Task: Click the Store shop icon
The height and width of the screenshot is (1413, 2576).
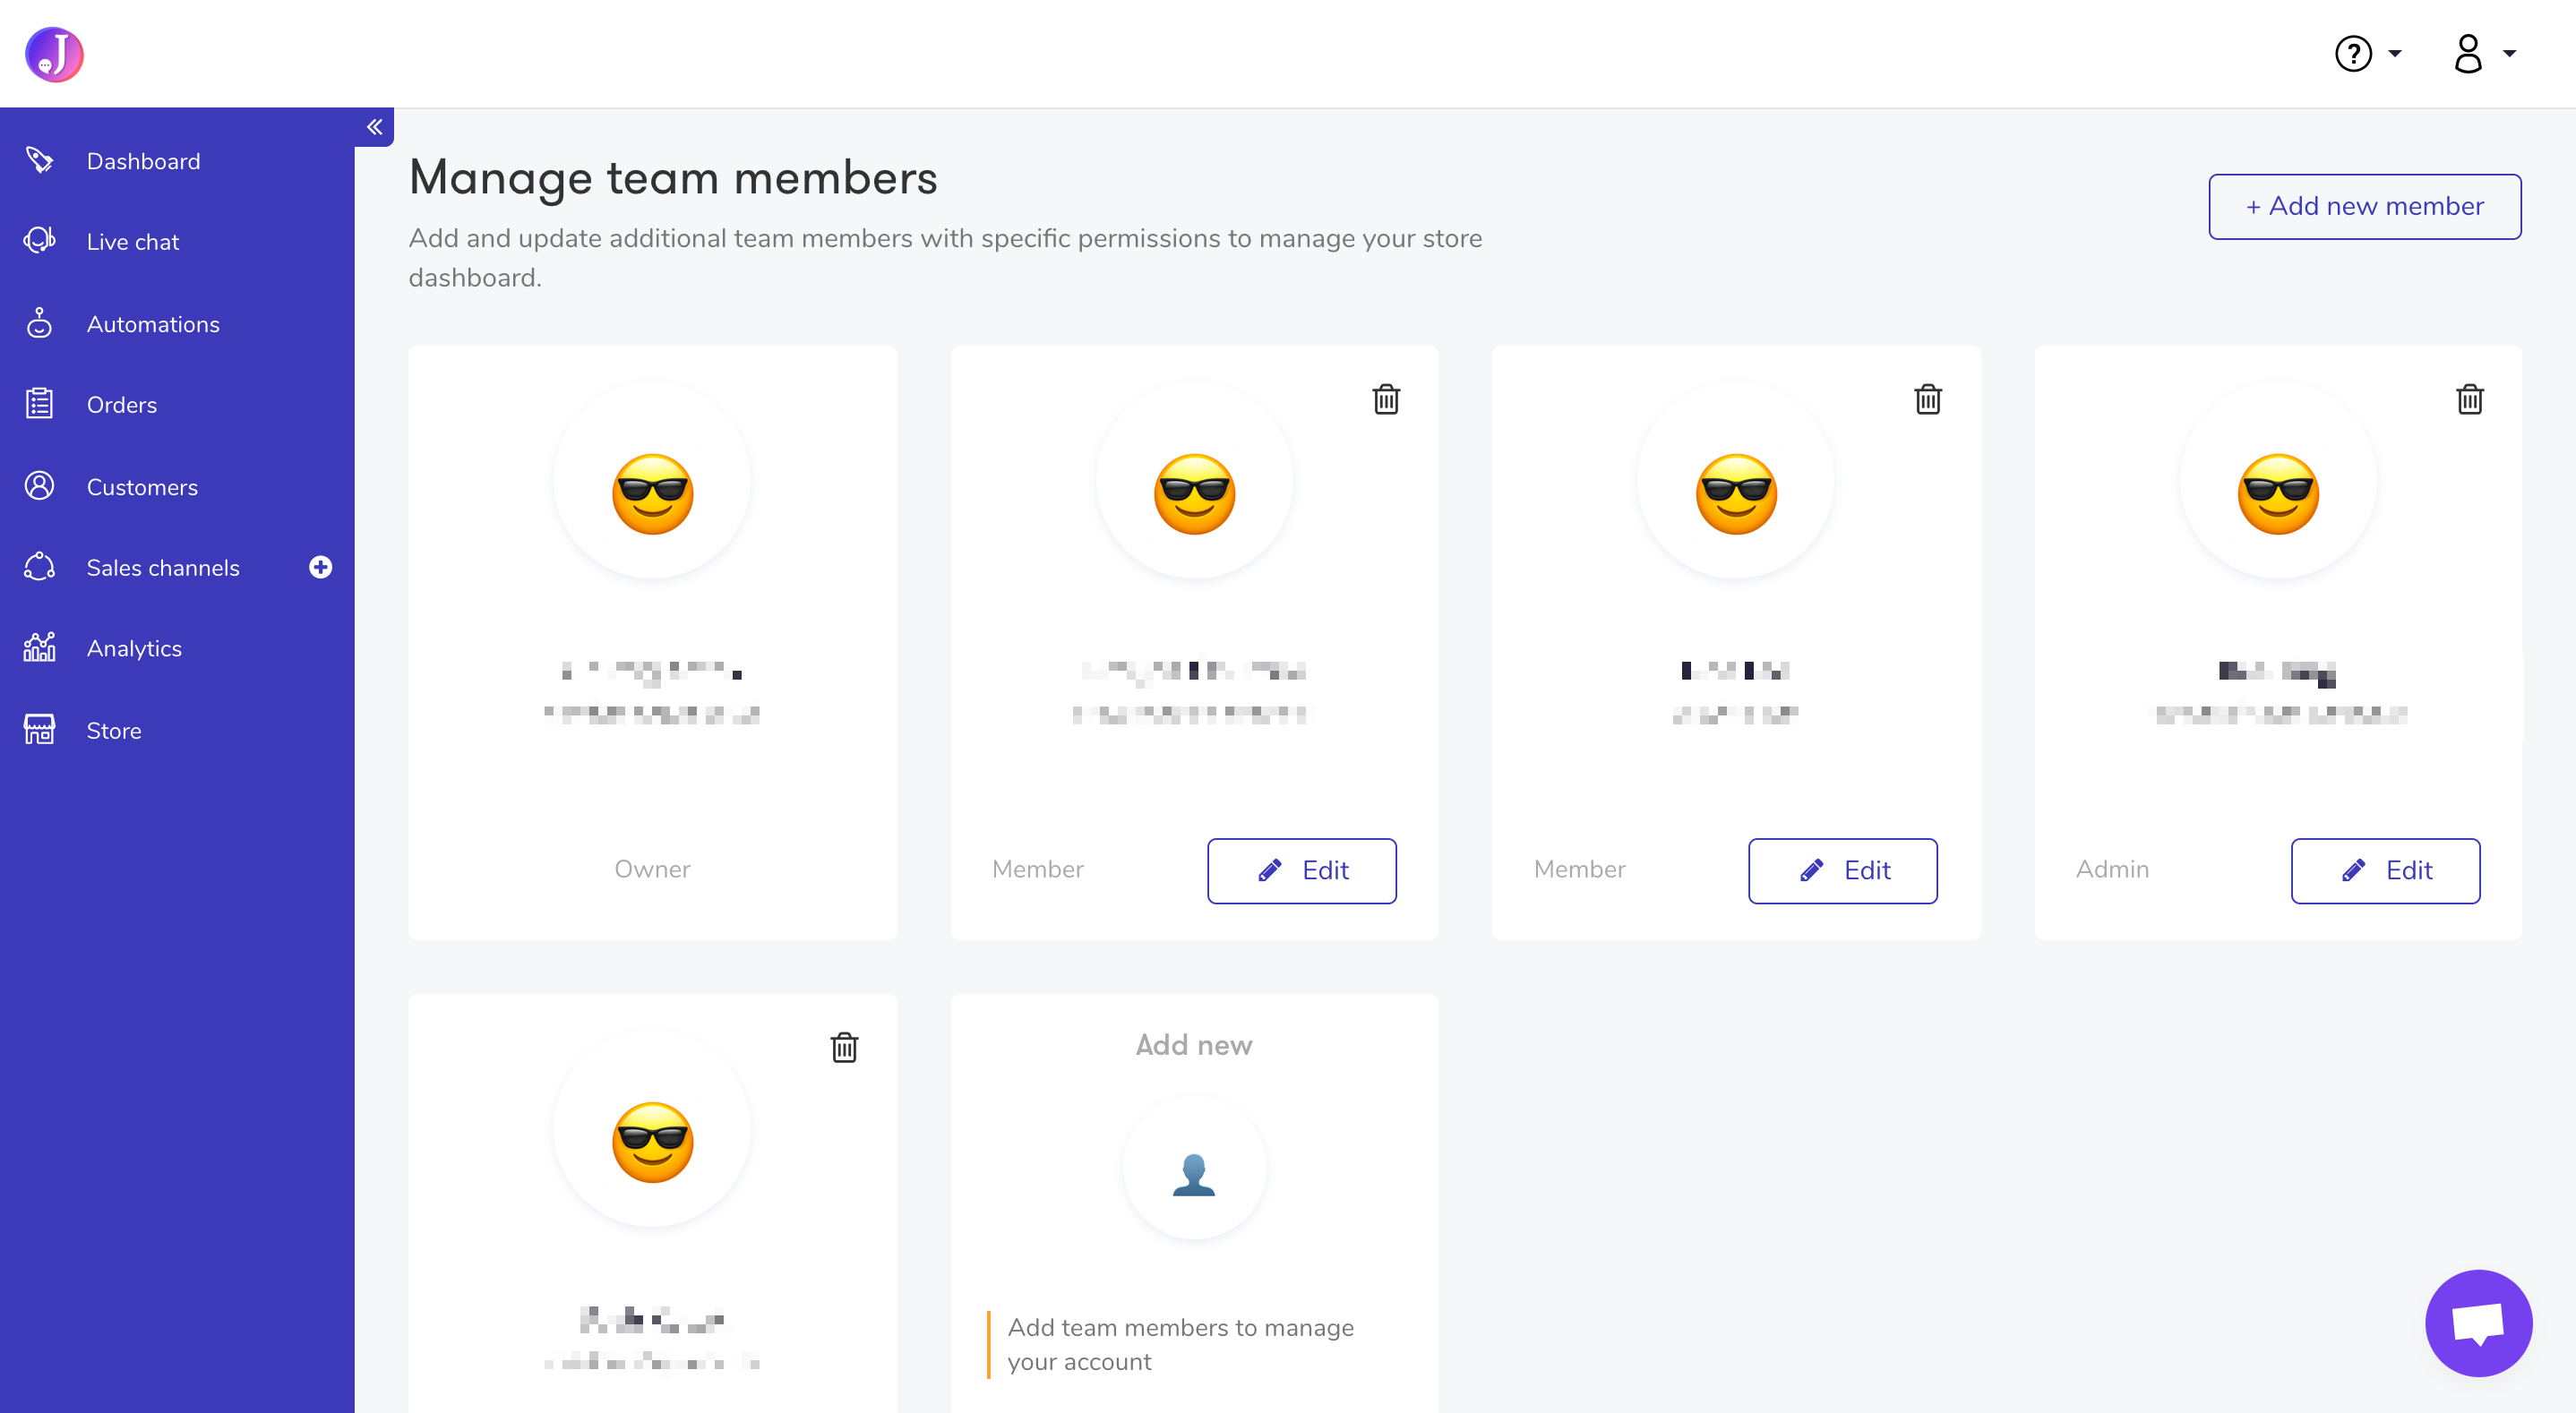Action: 39,730
